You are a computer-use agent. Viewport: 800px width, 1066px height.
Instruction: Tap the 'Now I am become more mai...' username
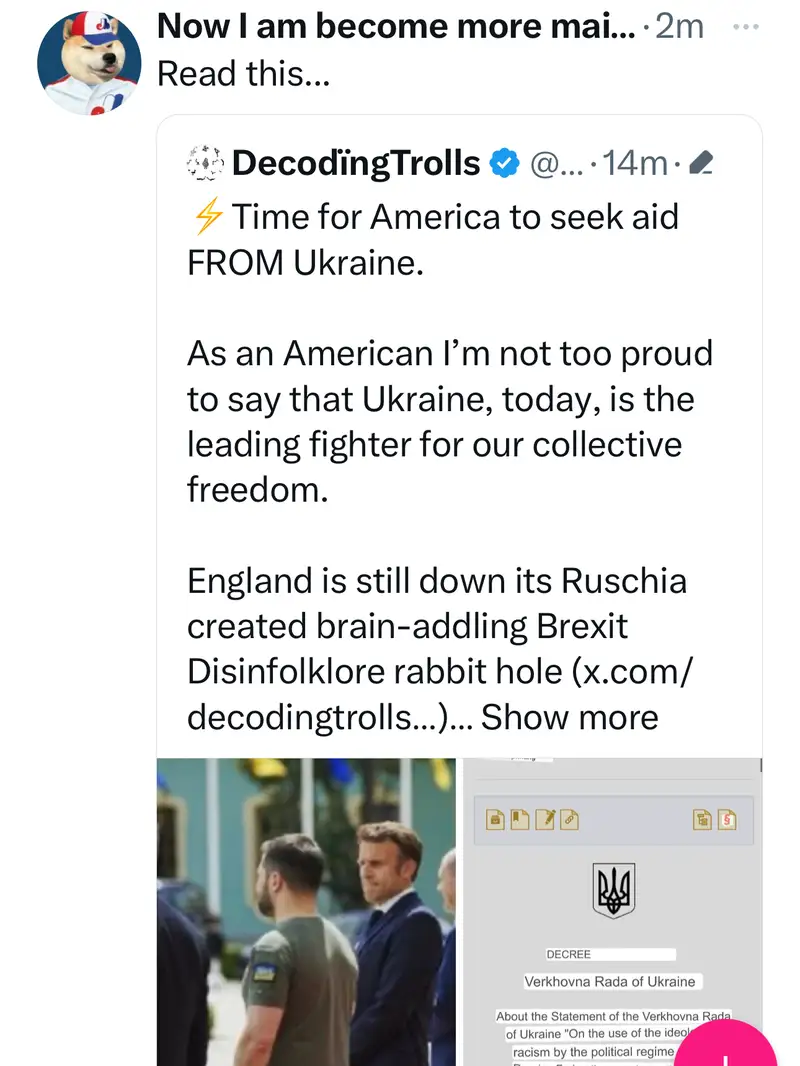point(396,27)
